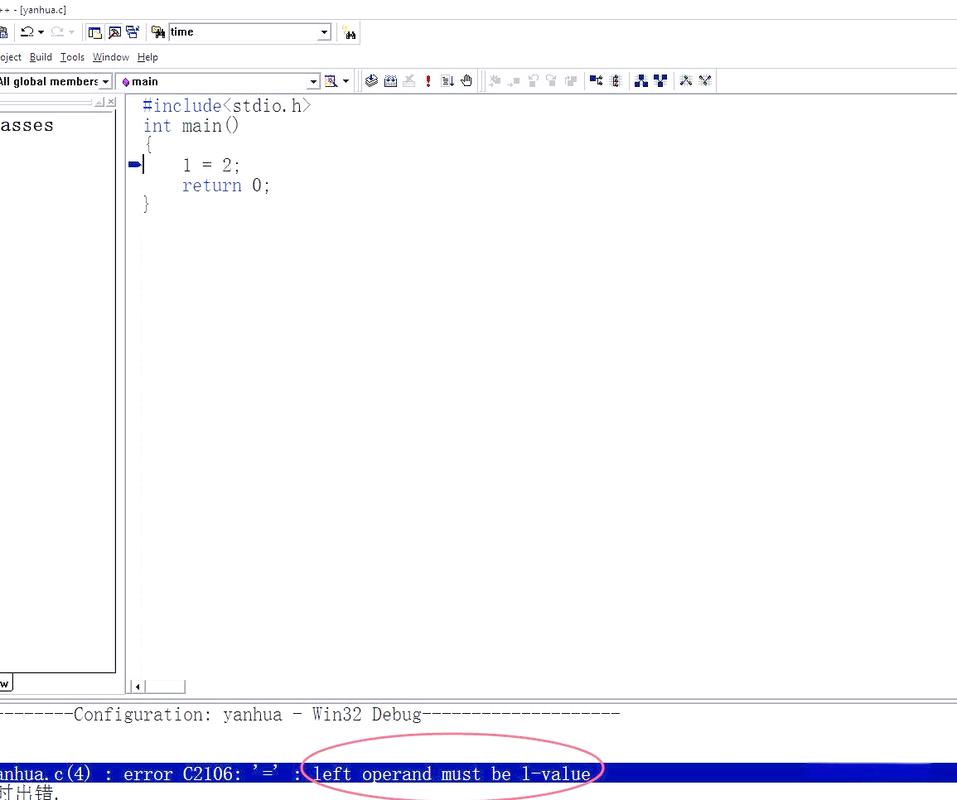The width and height of the screenshot is (957, 800).
Task: Click the Build toolbar icon
Action: point(390,81)
